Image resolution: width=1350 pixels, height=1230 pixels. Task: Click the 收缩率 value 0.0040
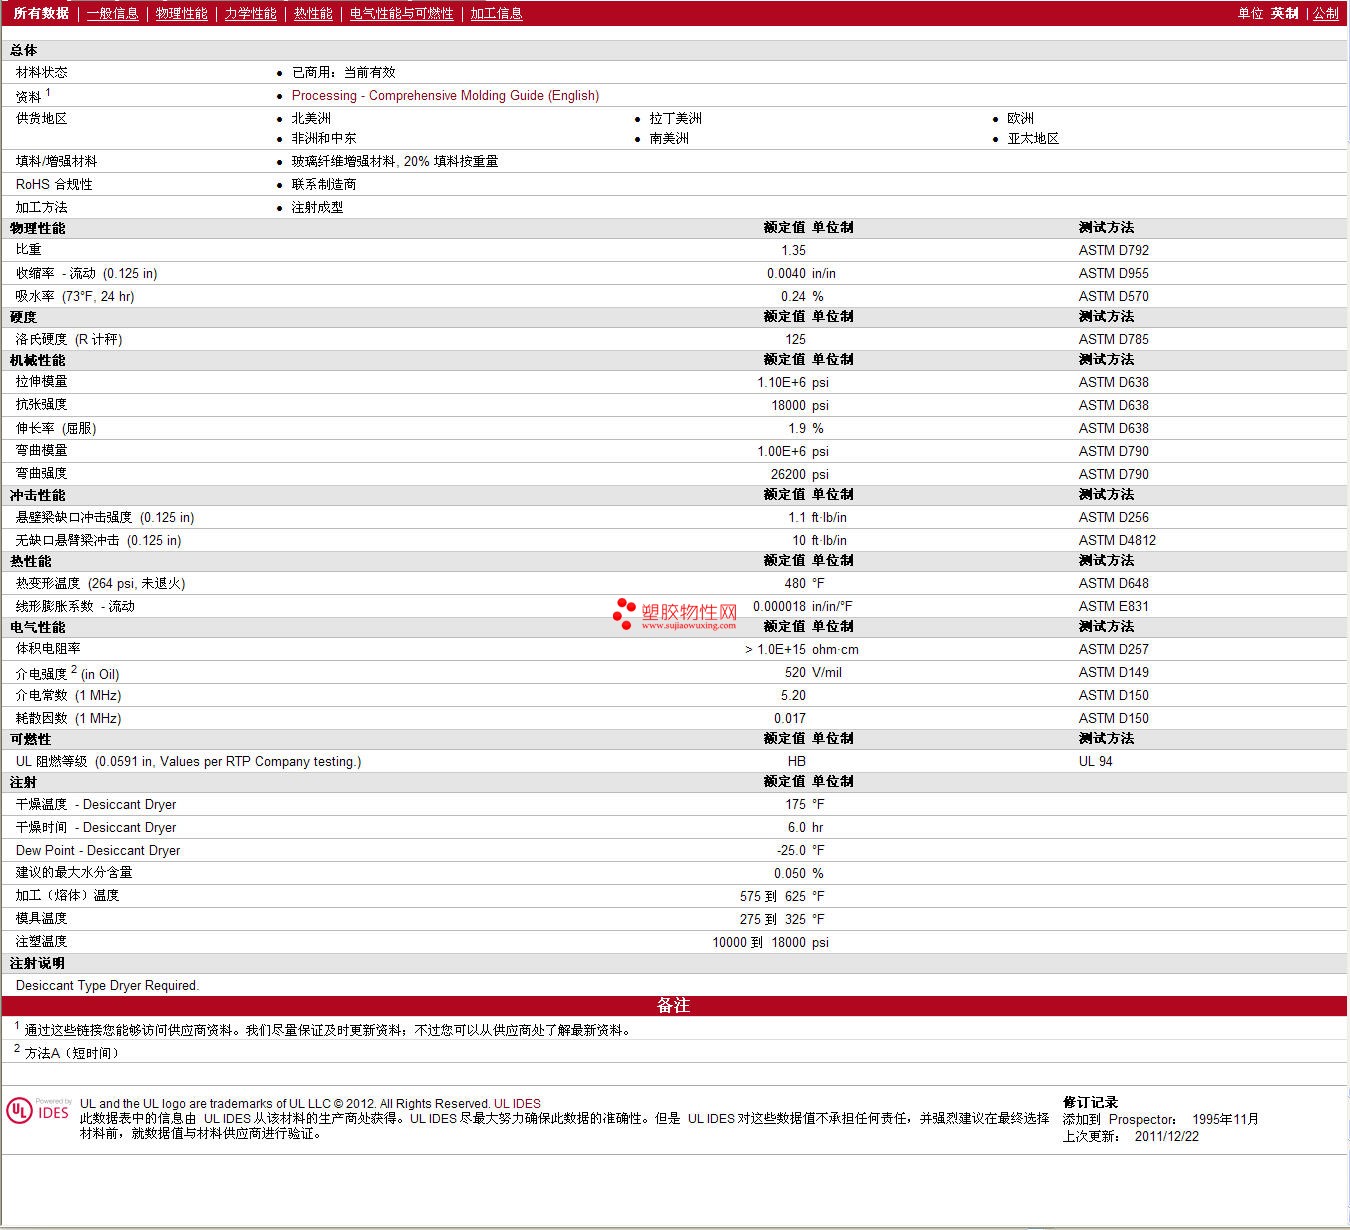[786, 273]
